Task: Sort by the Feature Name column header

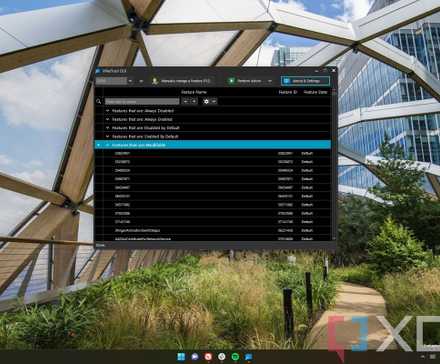Action: coord(194,92)
